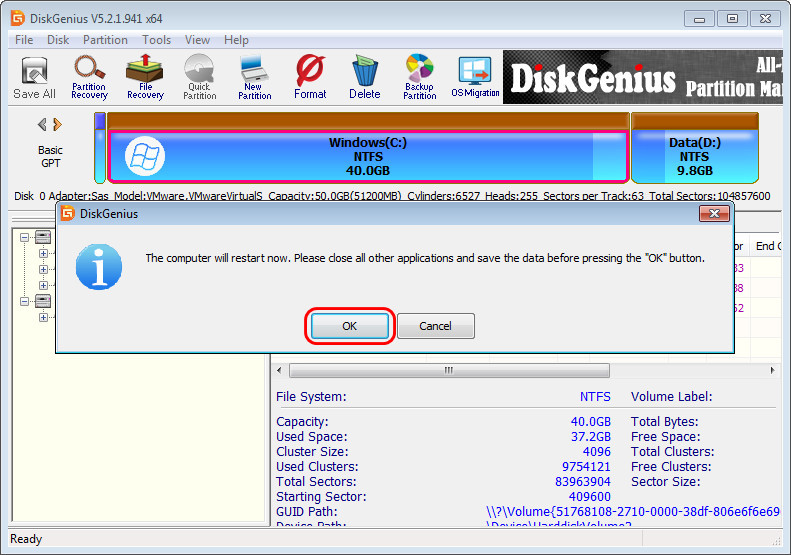Open the Backup Partition tool

[419, 77]
